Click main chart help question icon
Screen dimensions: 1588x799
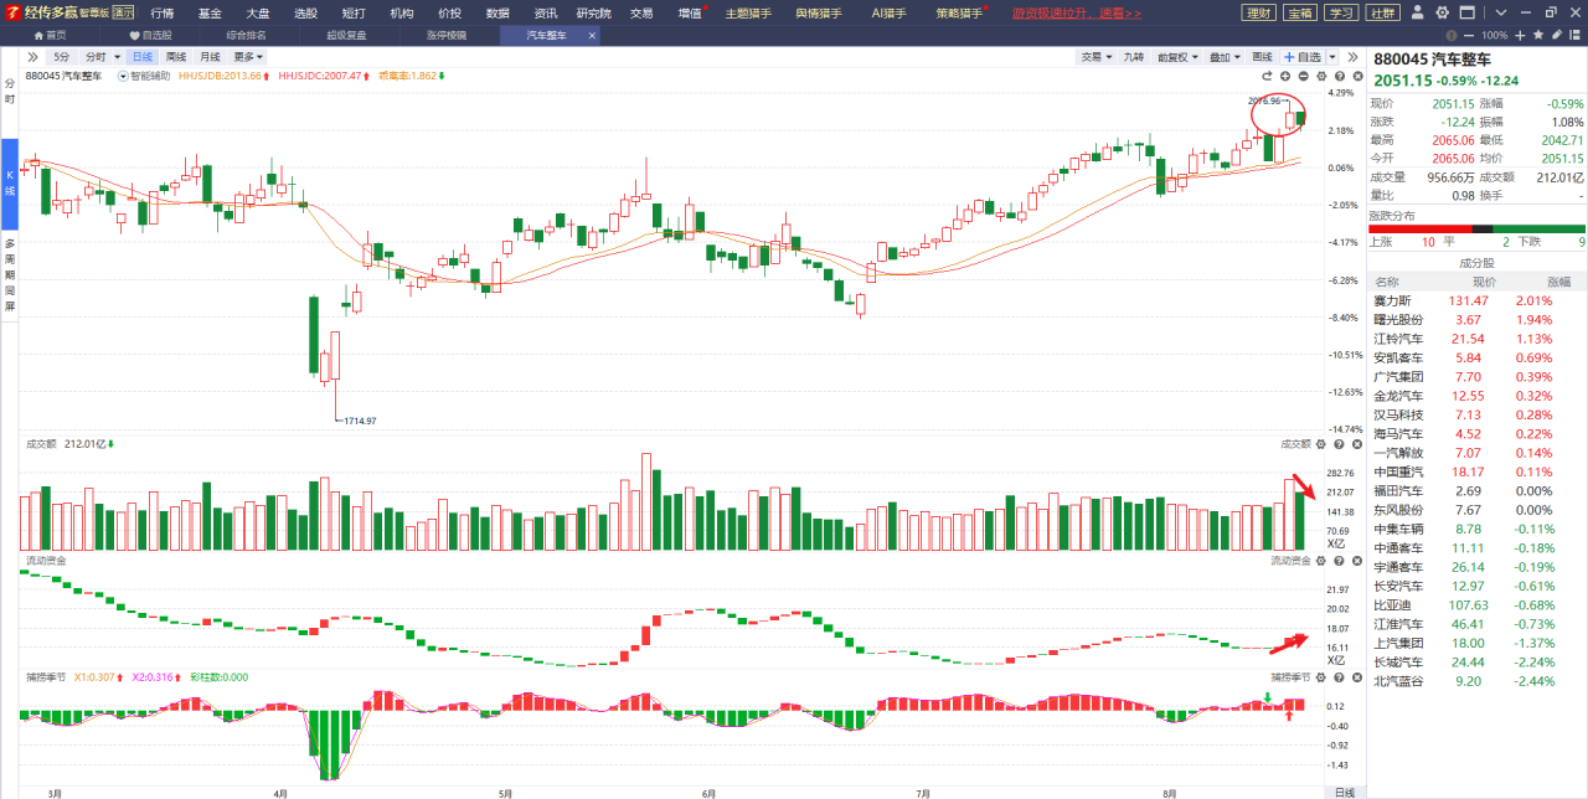pyautogui.click(x=1340, y=76)
